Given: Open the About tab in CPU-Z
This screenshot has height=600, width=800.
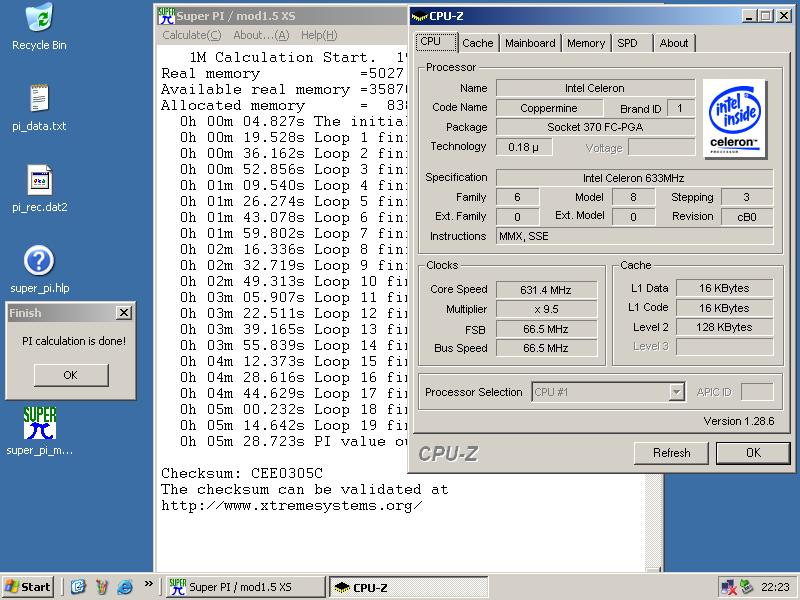Looking at the screenshot, I should pyautogui.click(x=674, y=43).
